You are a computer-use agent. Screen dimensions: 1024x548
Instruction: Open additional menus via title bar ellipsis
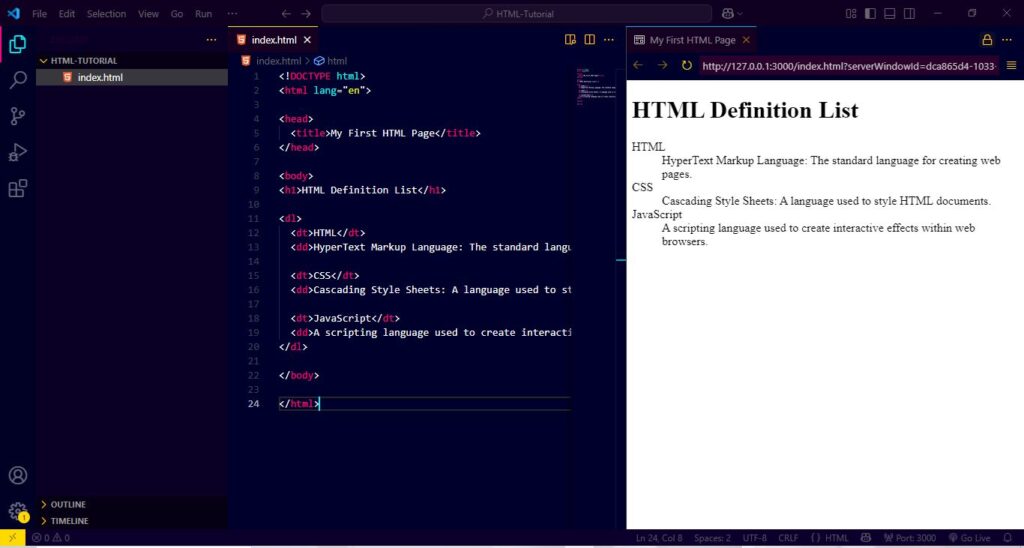[232, 13]
